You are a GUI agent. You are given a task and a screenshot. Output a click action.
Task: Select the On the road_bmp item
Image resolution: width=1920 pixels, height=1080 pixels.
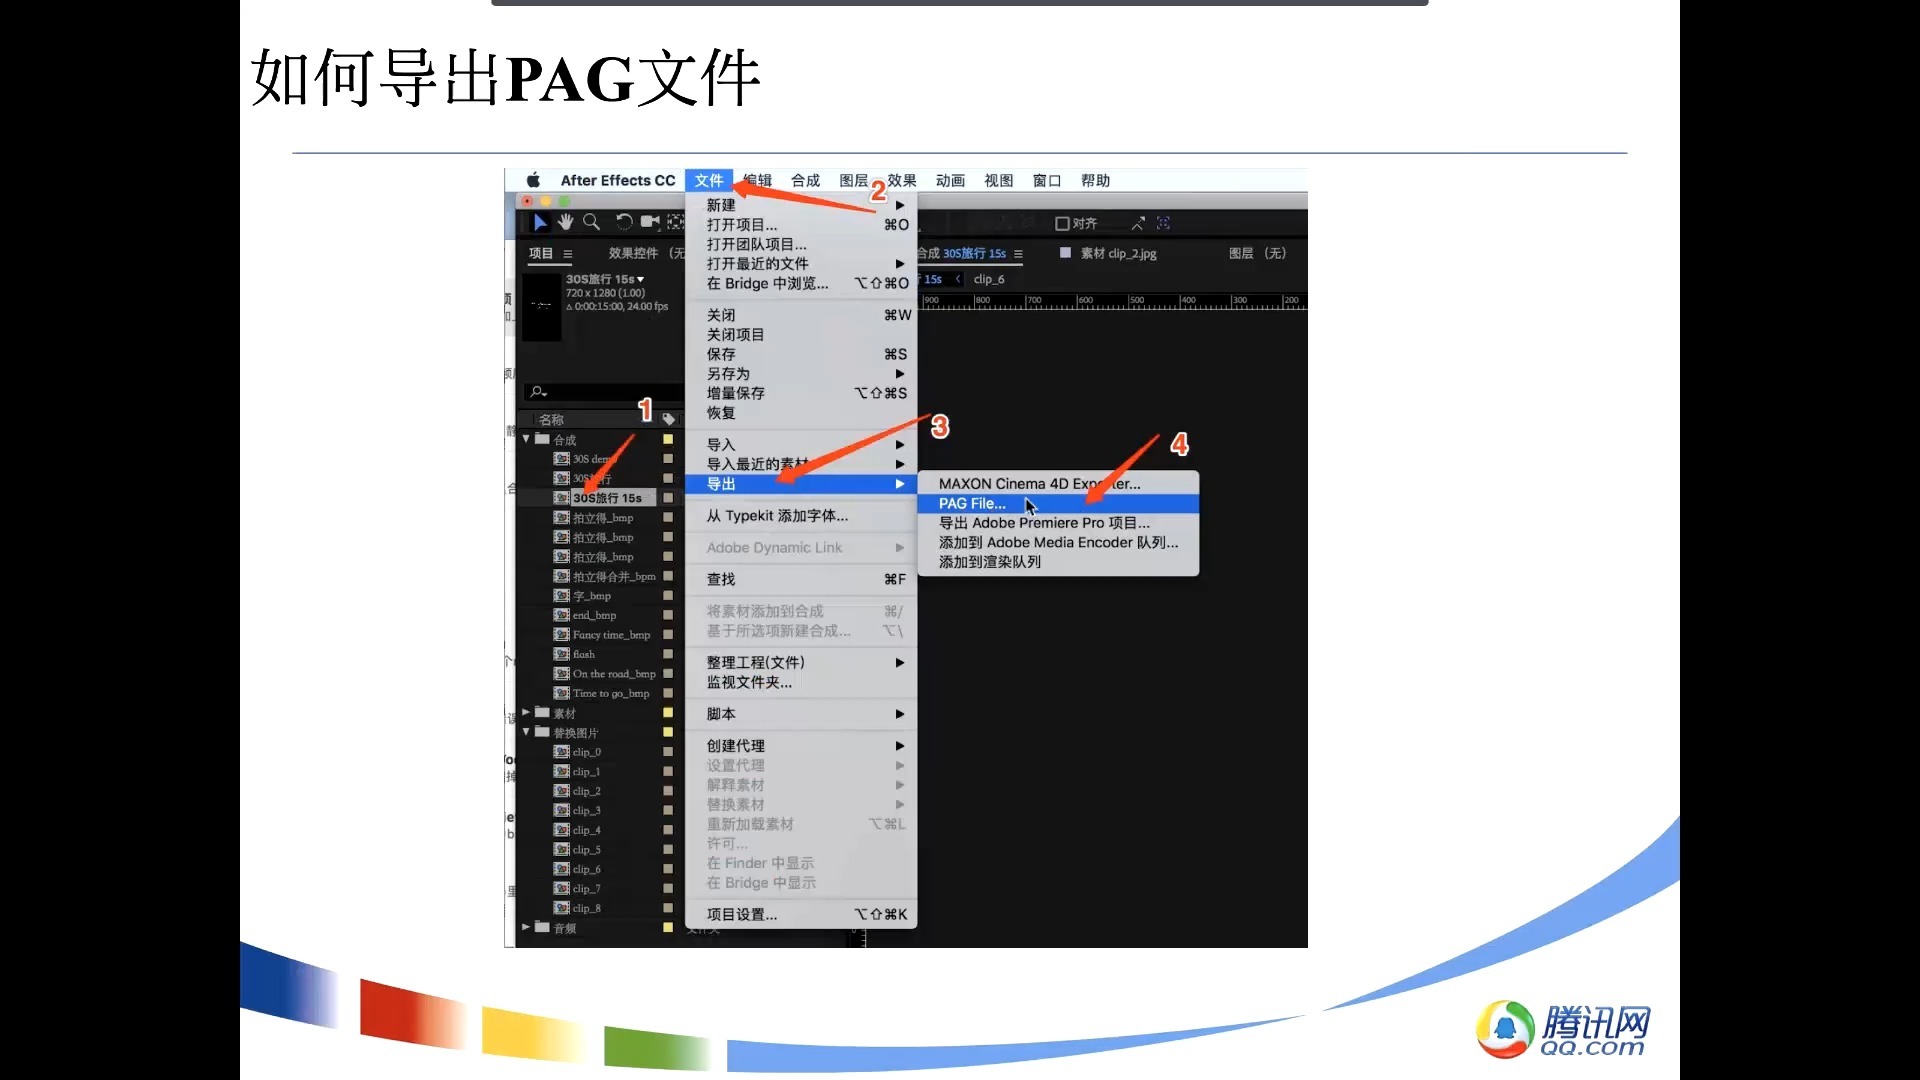coord(614,674)
